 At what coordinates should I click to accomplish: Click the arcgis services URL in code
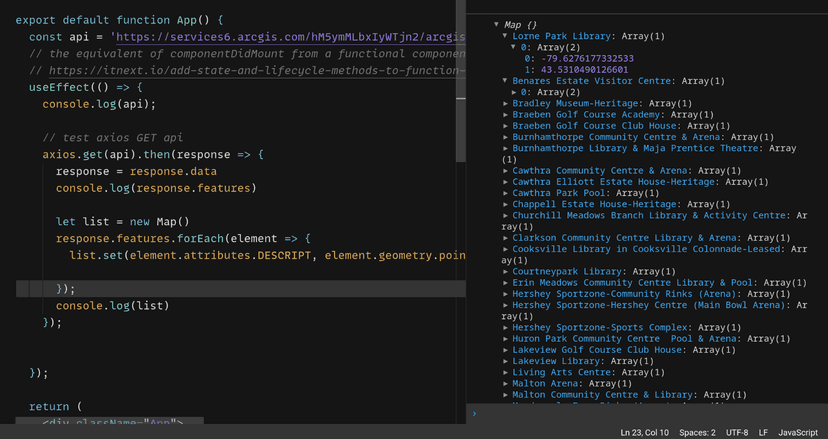point(290,37)
